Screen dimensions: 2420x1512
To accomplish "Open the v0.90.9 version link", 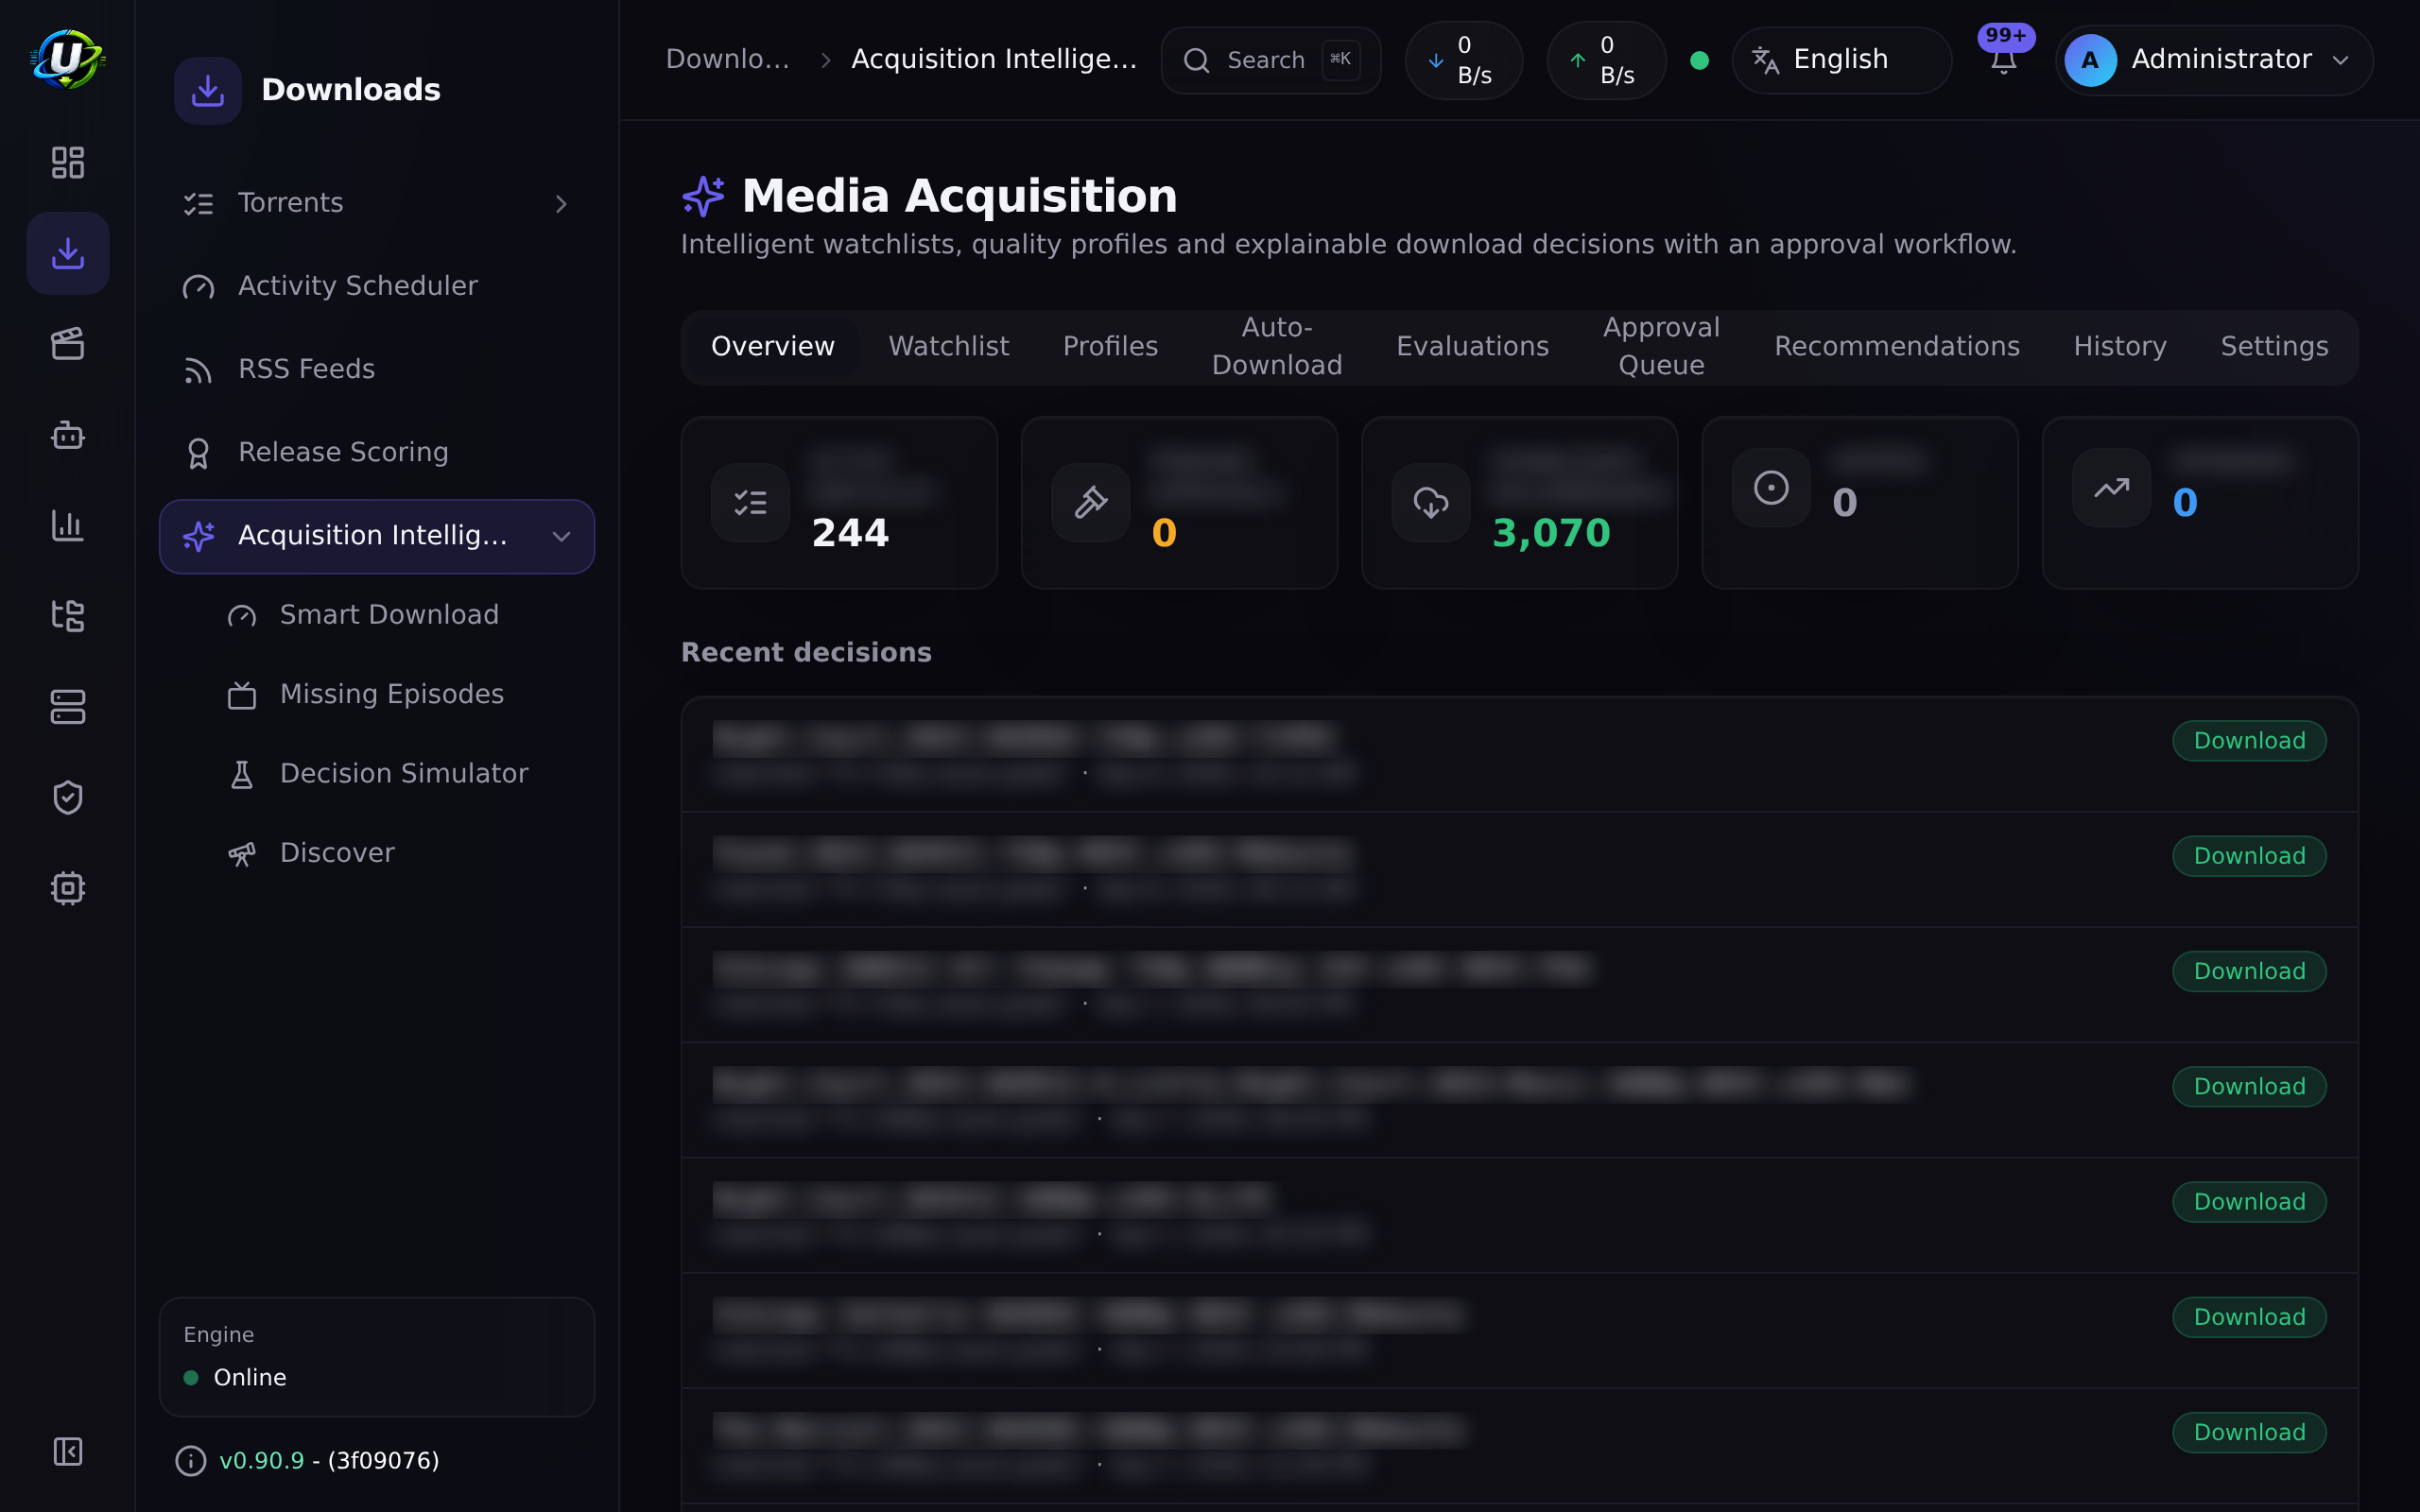I will 261,1461.
